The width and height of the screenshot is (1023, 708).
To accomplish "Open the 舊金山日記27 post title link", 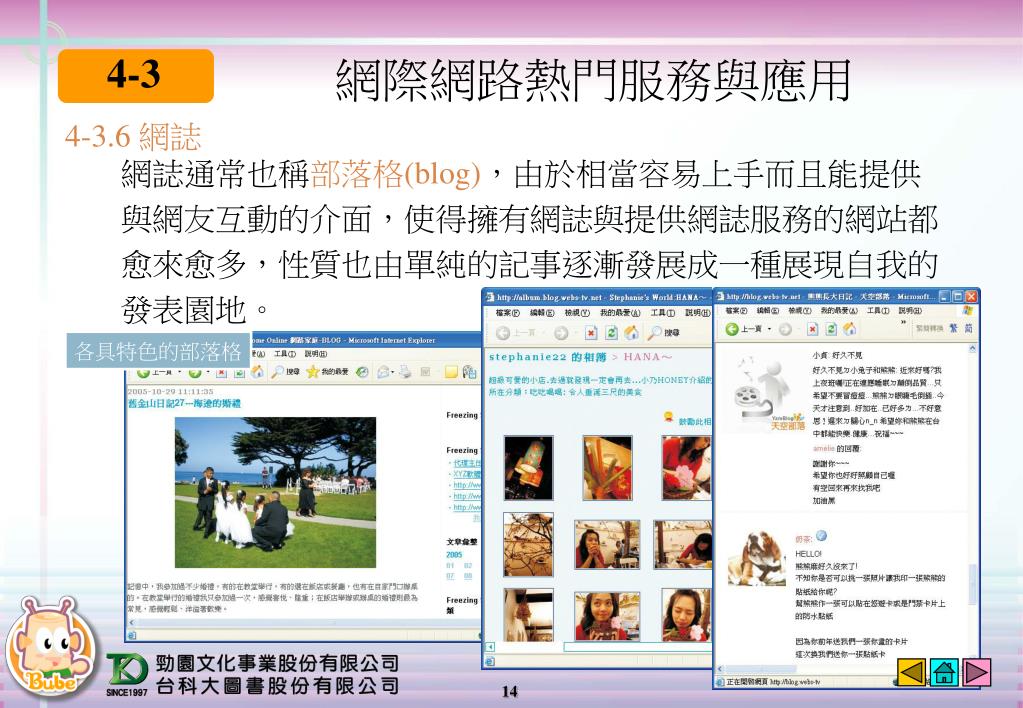I will 184,403.
